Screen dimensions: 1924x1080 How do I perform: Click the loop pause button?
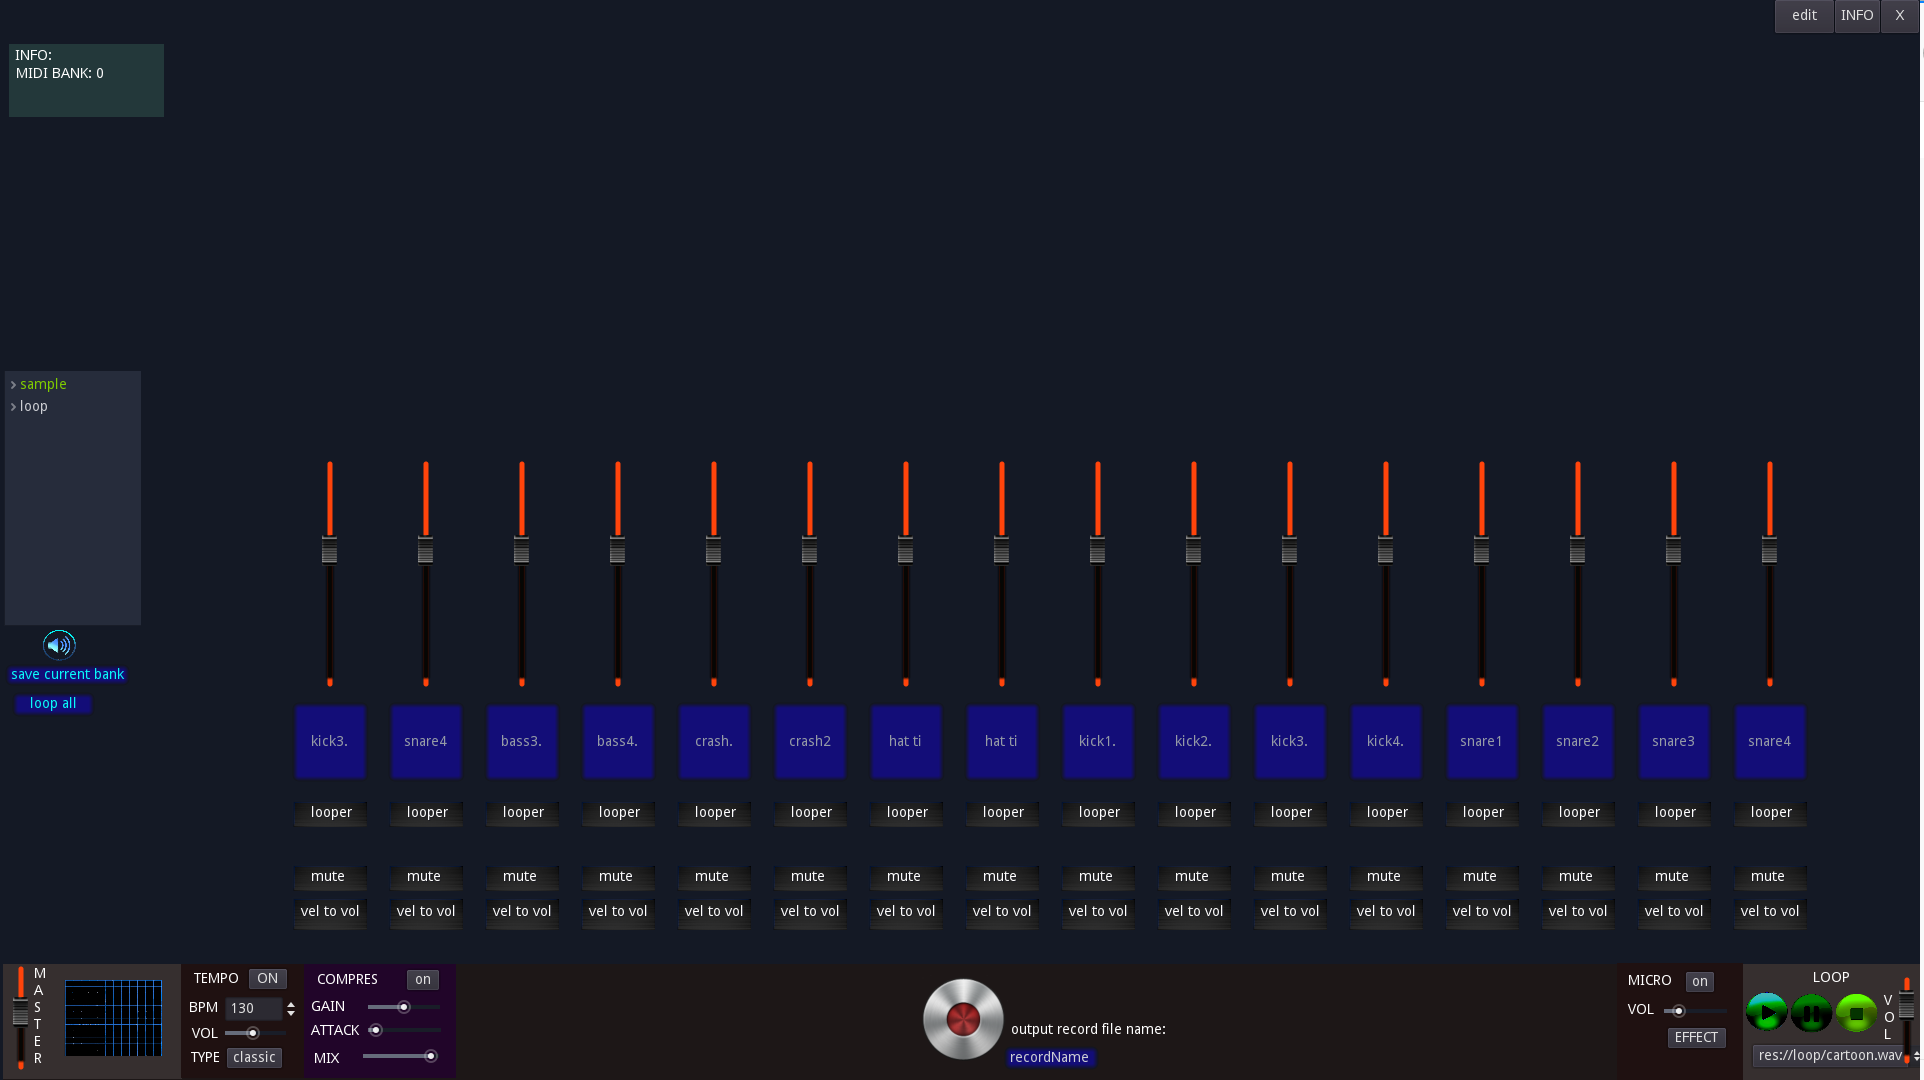pos(1811,1013)
